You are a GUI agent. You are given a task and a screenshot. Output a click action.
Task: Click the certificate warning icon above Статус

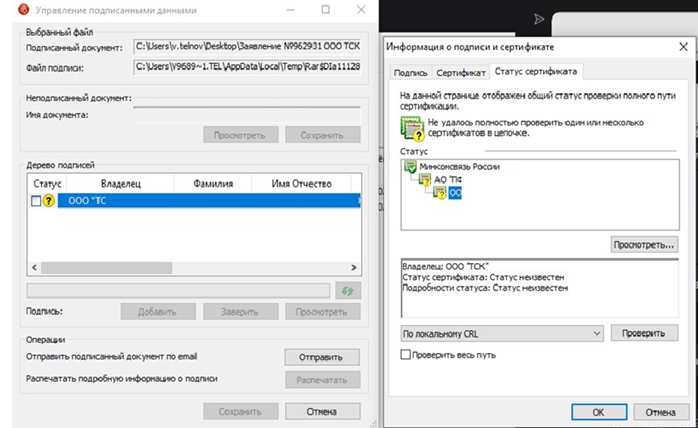(410, 126)
